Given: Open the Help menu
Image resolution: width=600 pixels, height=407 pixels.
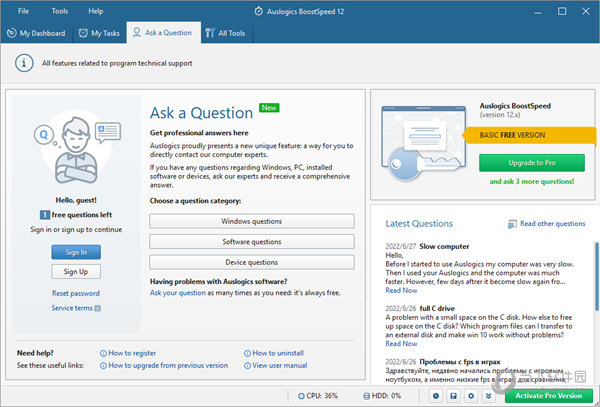Looking at the screenshot, I should [96, 11].
